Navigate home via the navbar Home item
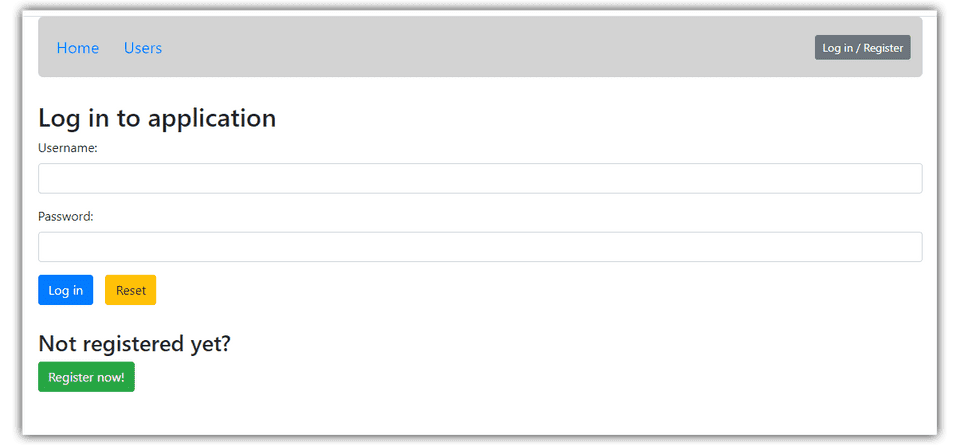 click(x=78, y=48)
